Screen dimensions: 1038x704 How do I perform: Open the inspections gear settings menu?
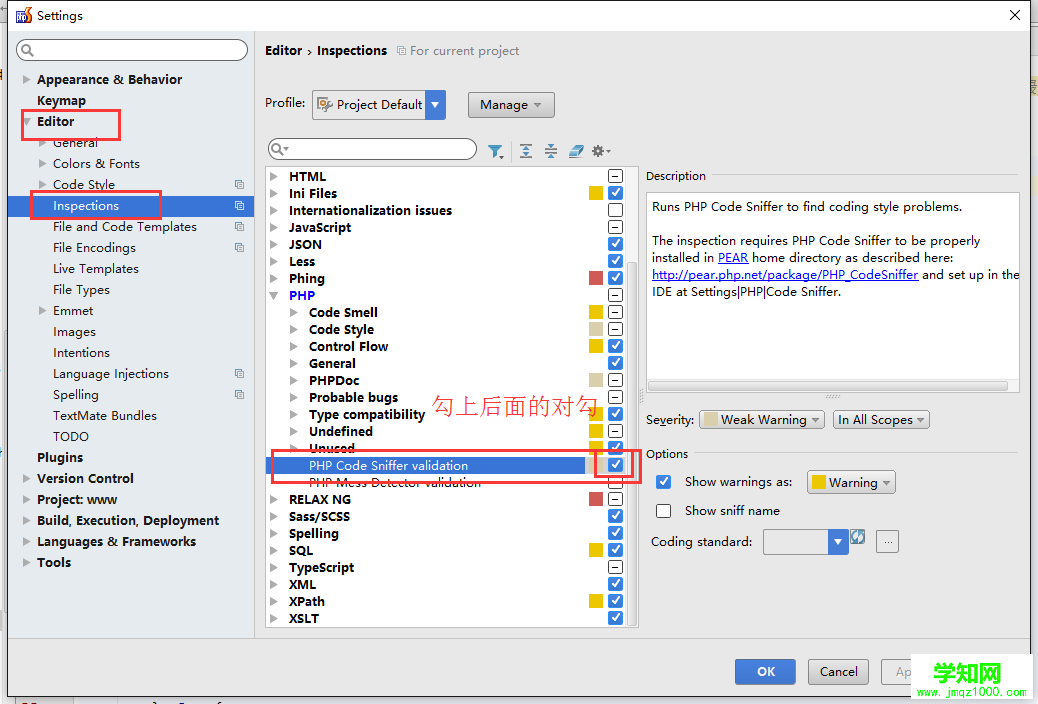[600, 151]
